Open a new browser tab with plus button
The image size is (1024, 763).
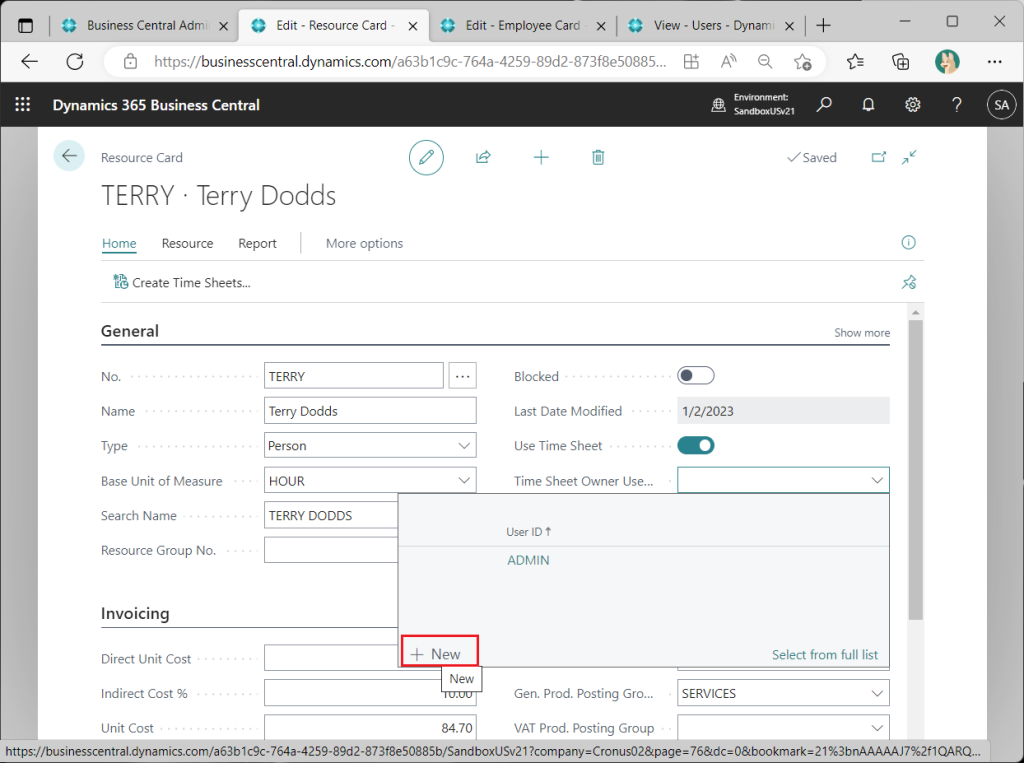click(x=824, y=25)
